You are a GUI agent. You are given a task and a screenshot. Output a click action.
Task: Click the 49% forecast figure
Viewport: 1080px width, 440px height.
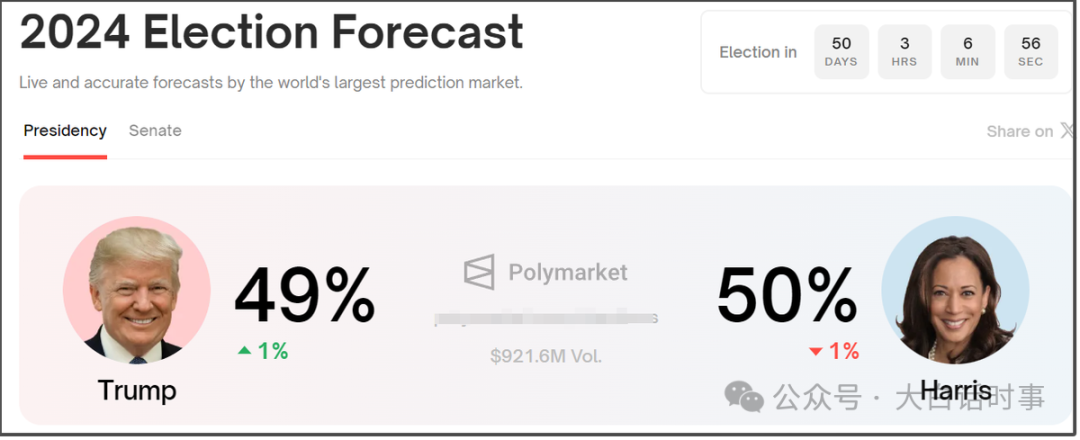pos(304,295)
